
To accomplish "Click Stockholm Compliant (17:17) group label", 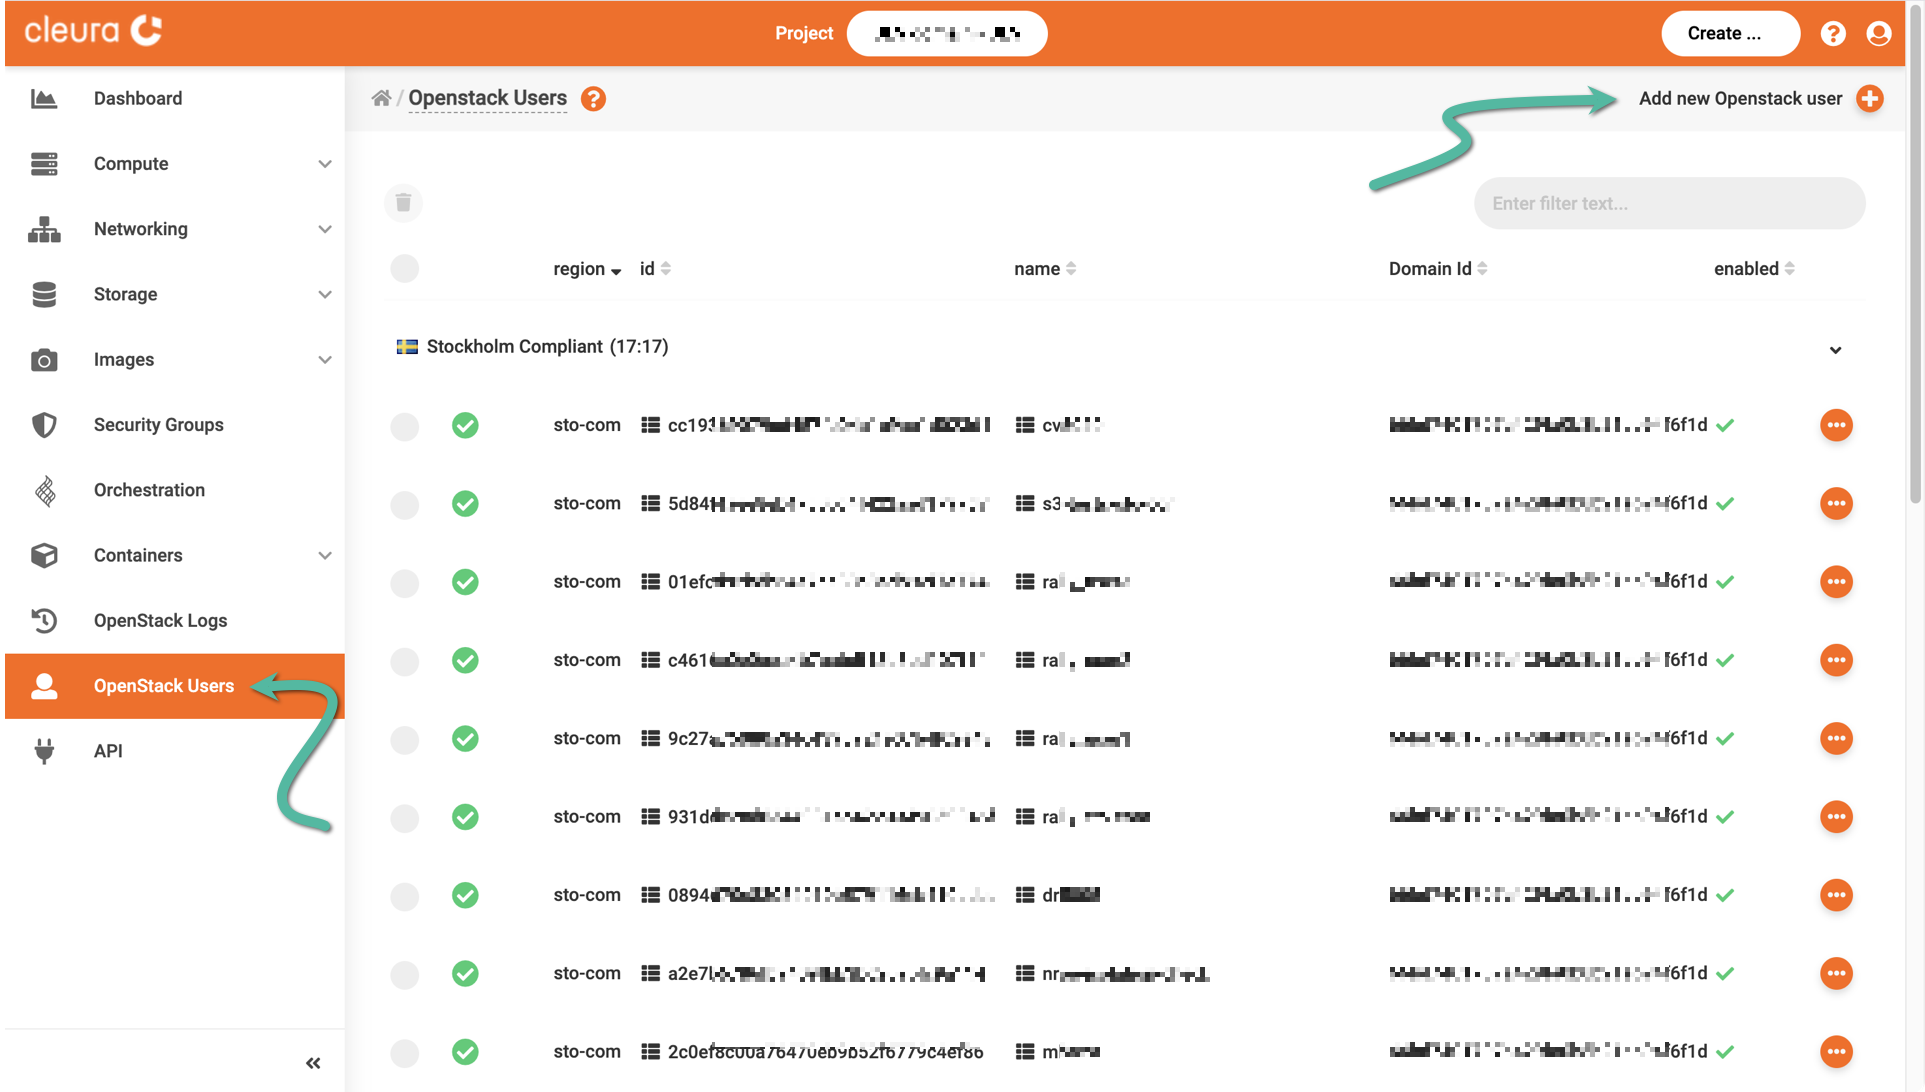I will click(x=547, y=347).
